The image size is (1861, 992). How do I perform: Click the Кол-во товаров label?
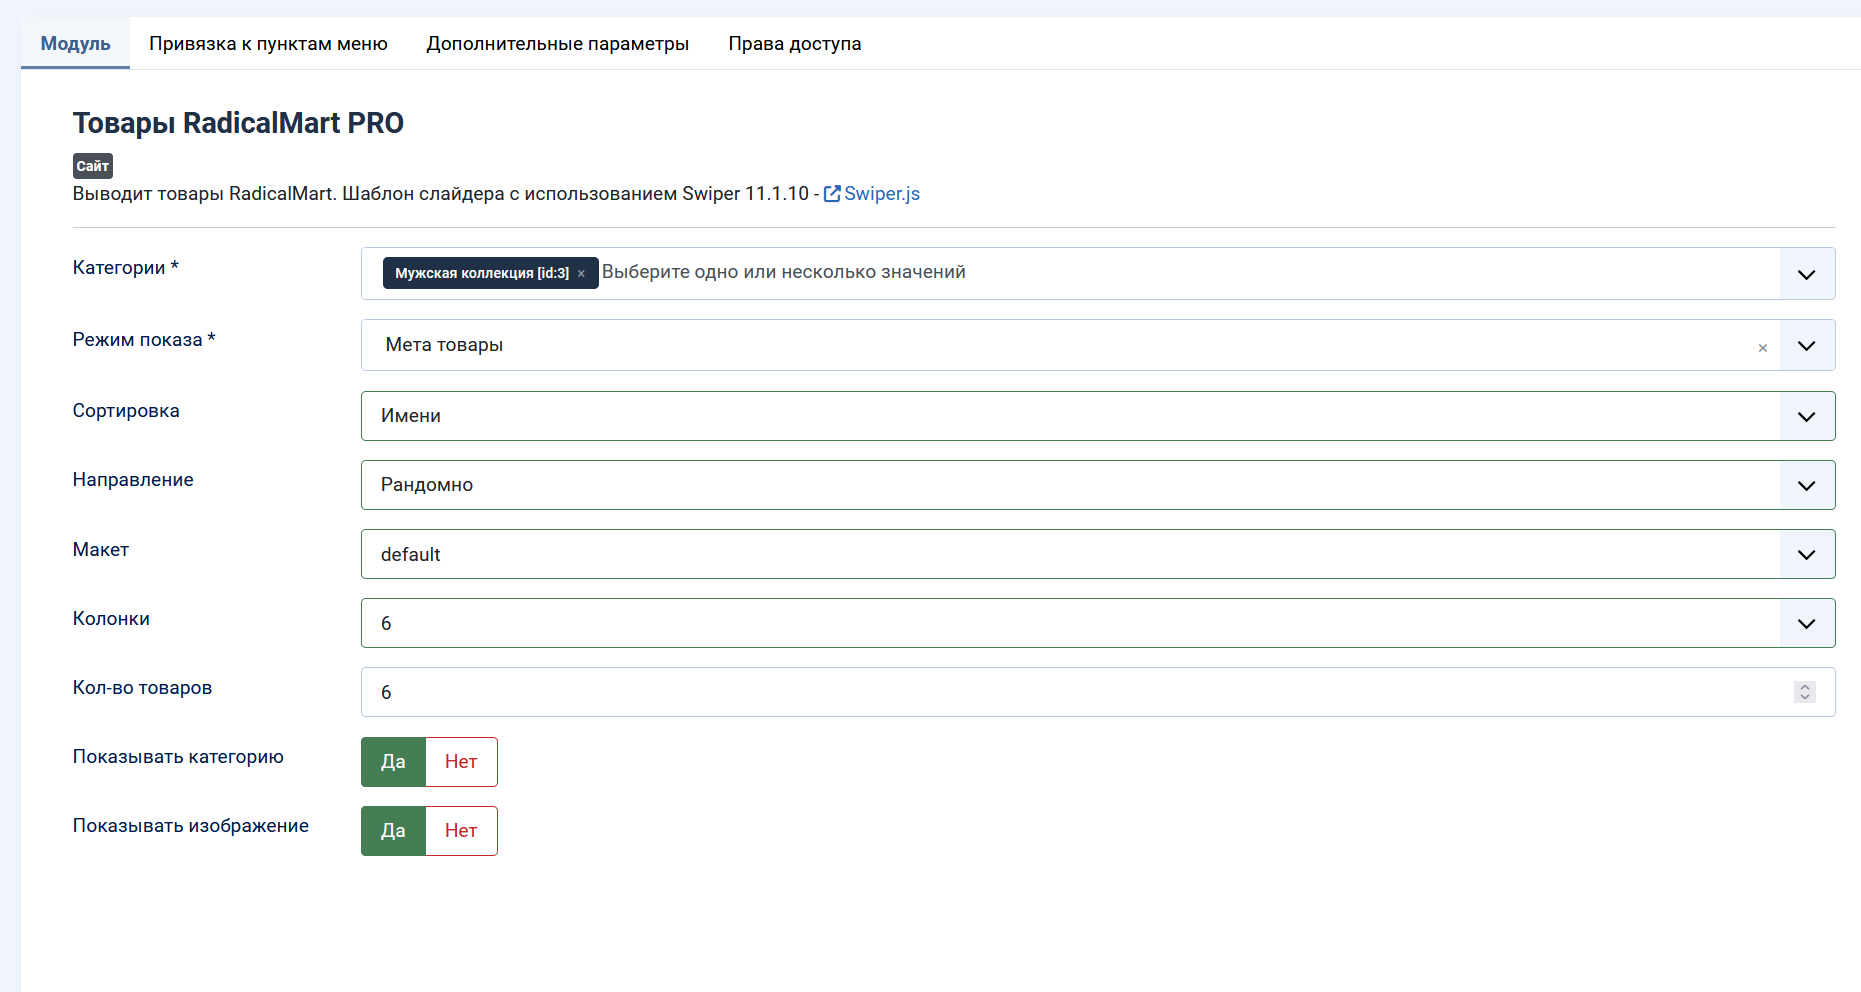pos(142,688)
